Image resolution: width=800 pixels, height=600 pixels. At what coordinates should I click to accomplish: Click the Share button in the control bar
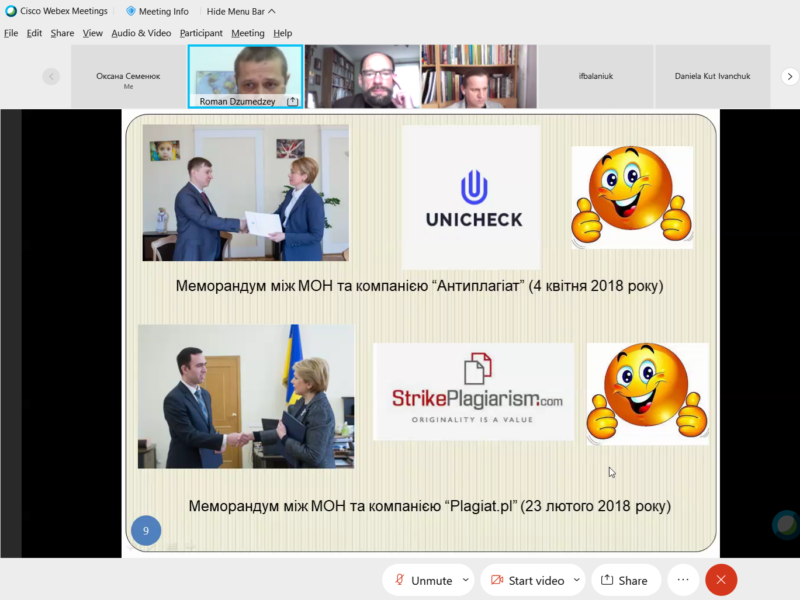pos(624,580)
